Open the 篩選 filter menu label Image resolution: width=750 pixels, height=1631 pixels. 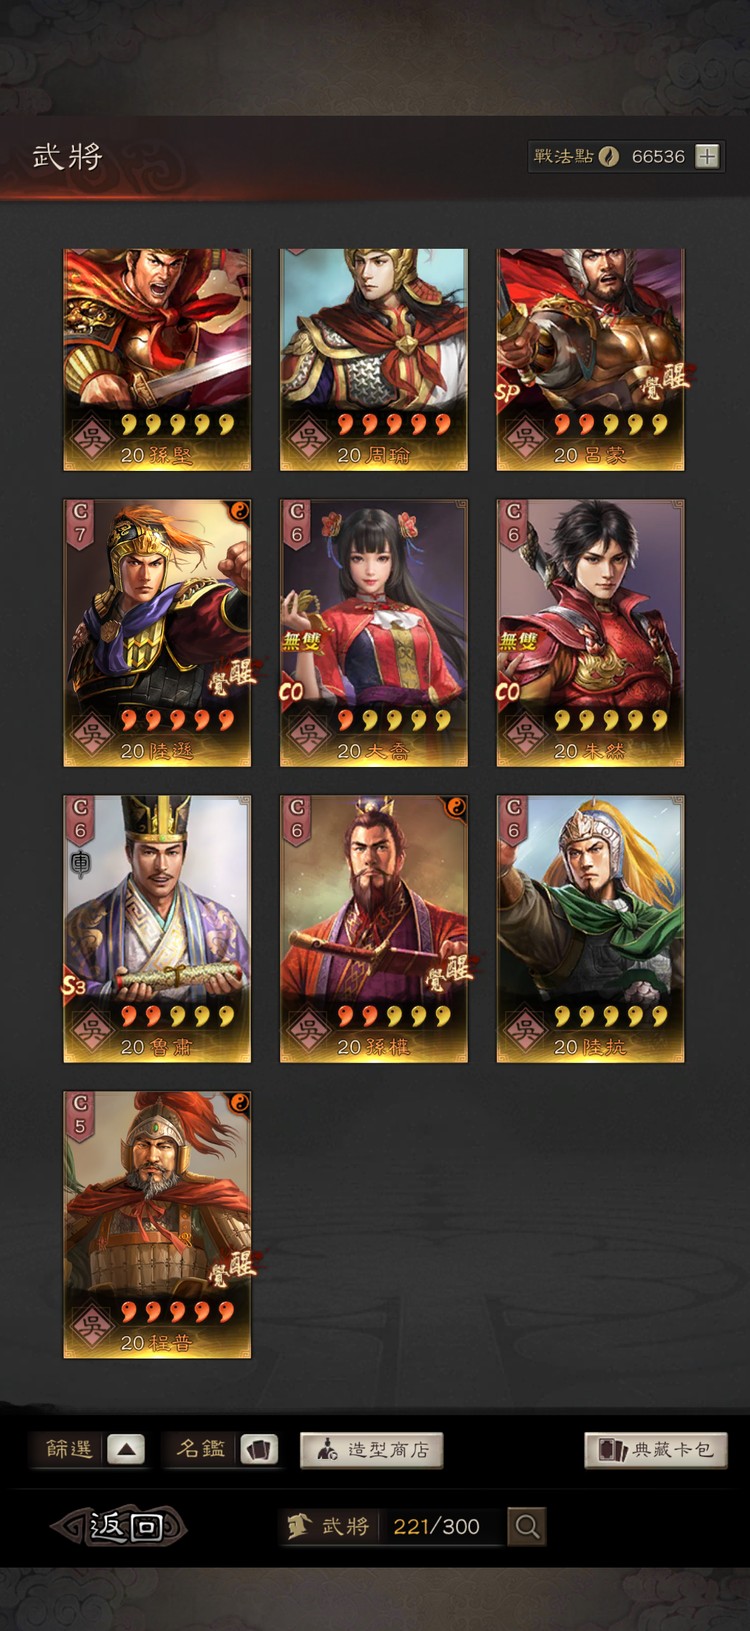pyautogui.click(x=69, y=1449)
